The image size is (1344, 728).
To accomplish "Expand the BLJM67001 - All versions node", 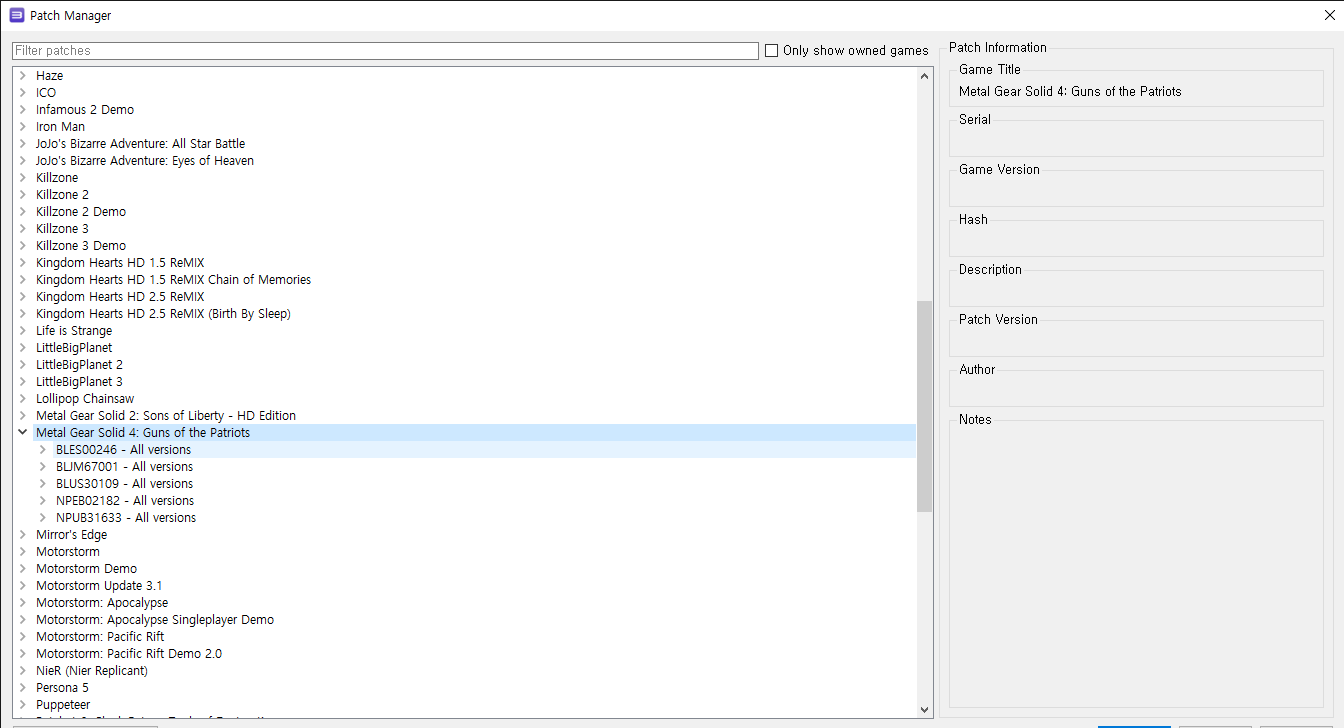I will point(42,467).
